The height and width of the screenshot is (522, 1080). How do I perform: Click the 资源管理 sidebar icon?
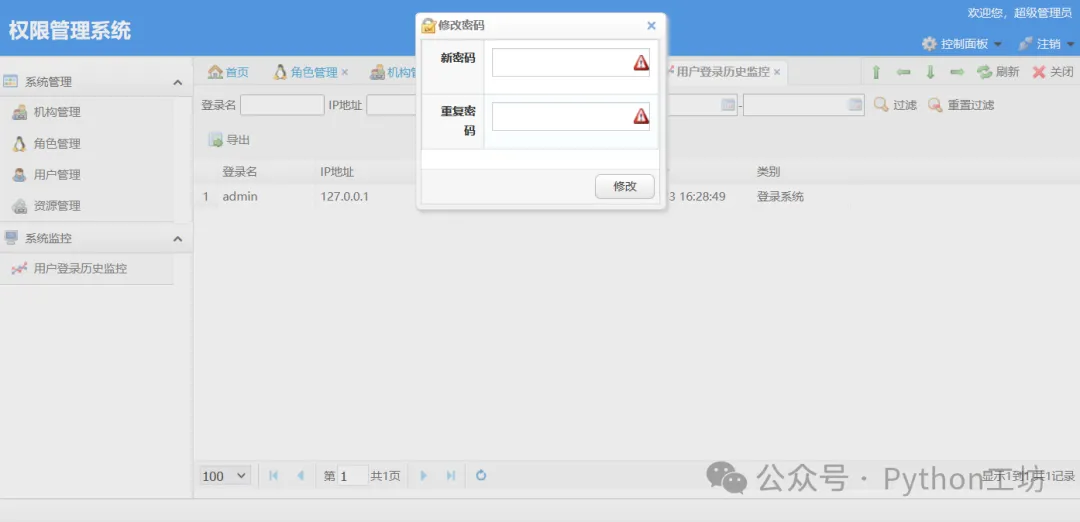point(19,206)
